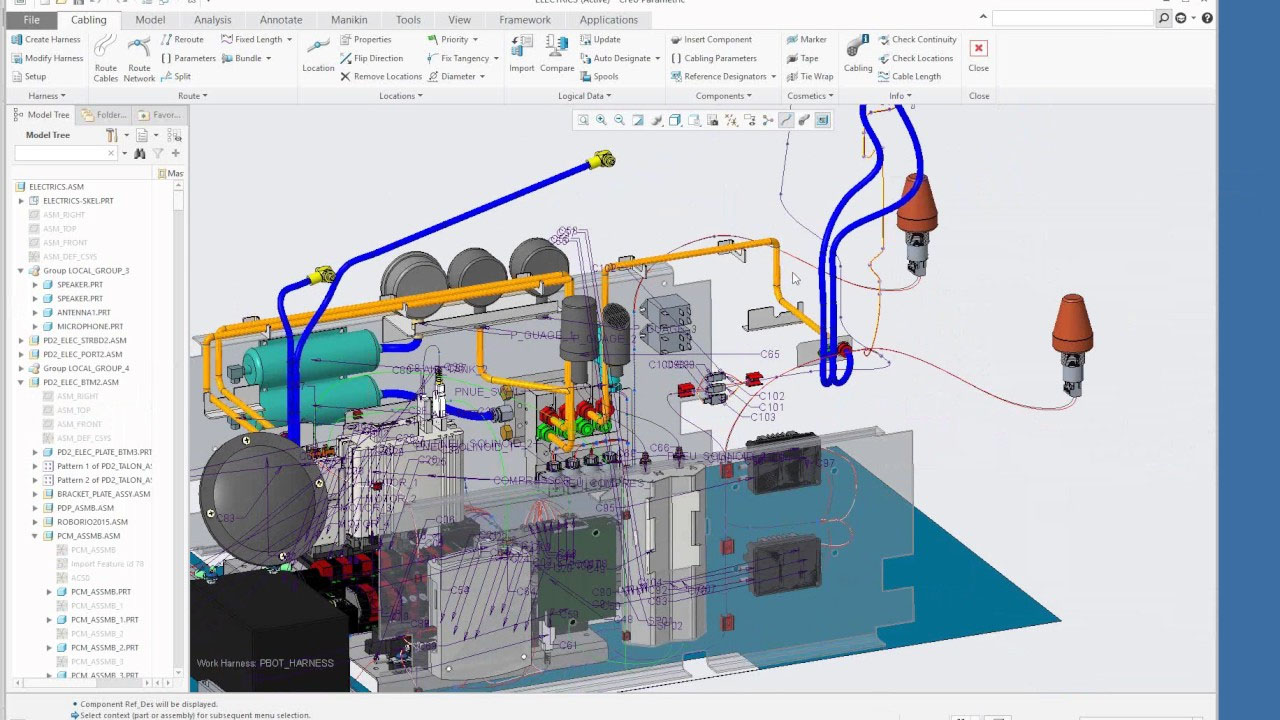Click Modify Harness in the ribbon
This screenshot has height=720, width=1280.
click(46, 58)
